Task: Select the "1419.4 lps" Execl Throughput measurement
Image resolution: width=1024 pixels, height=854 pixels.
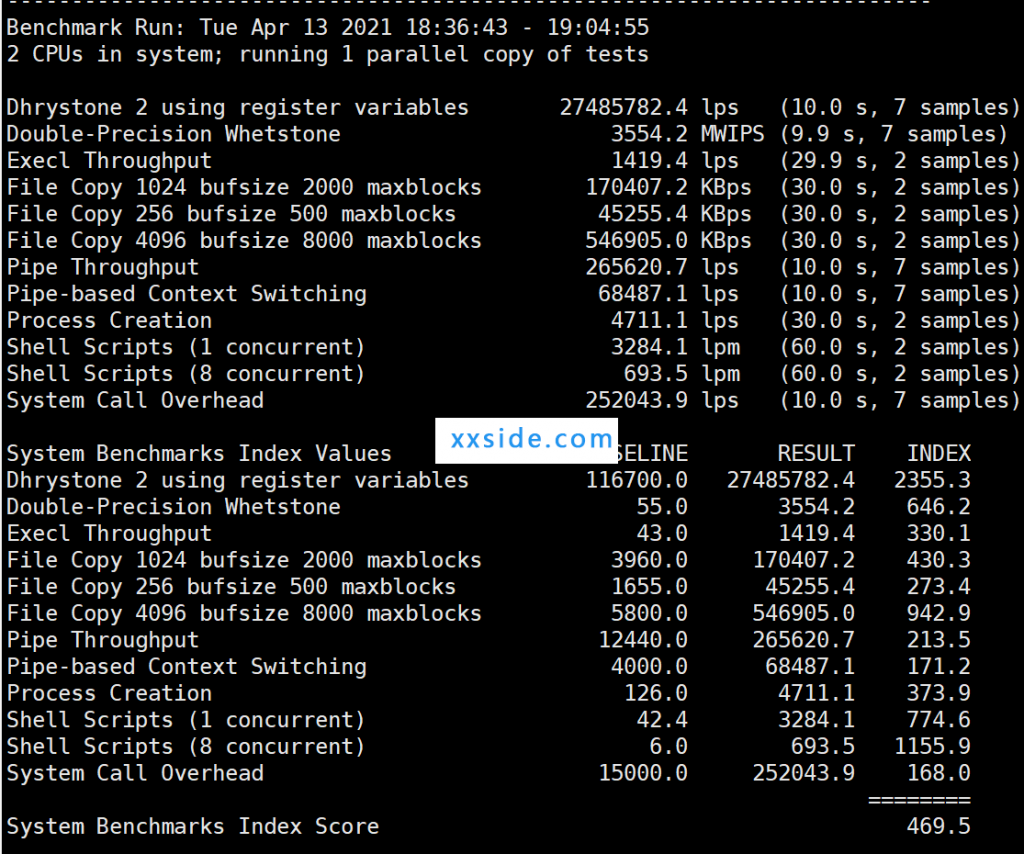Action: (675, 161)
